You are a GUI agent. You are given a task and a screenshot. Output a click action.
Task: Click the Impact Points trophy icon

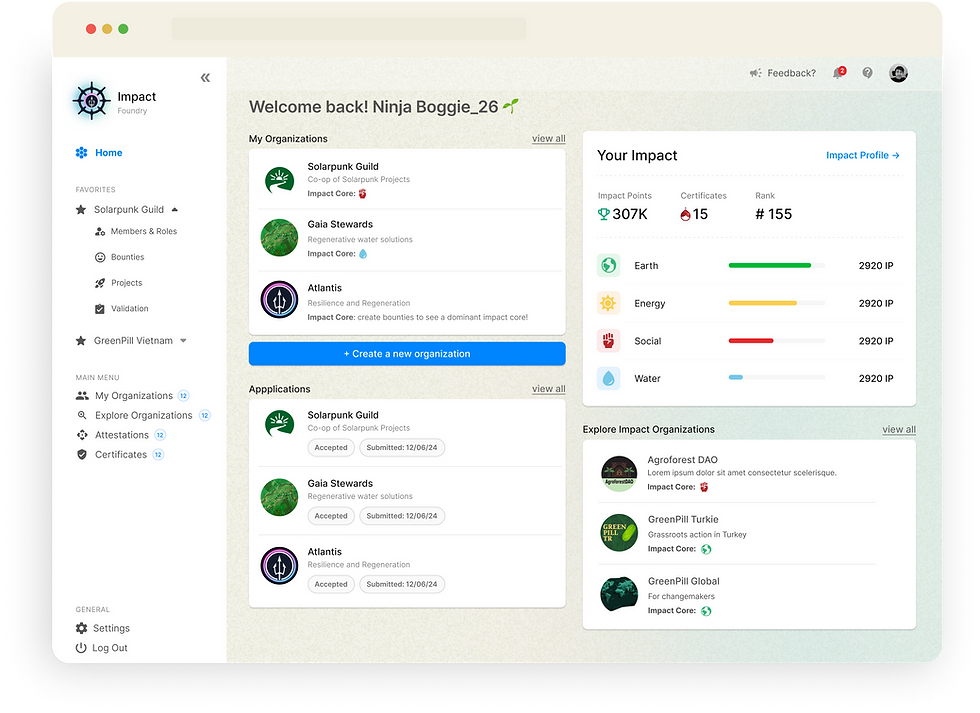pyautogui.click(x=604, y=214)
